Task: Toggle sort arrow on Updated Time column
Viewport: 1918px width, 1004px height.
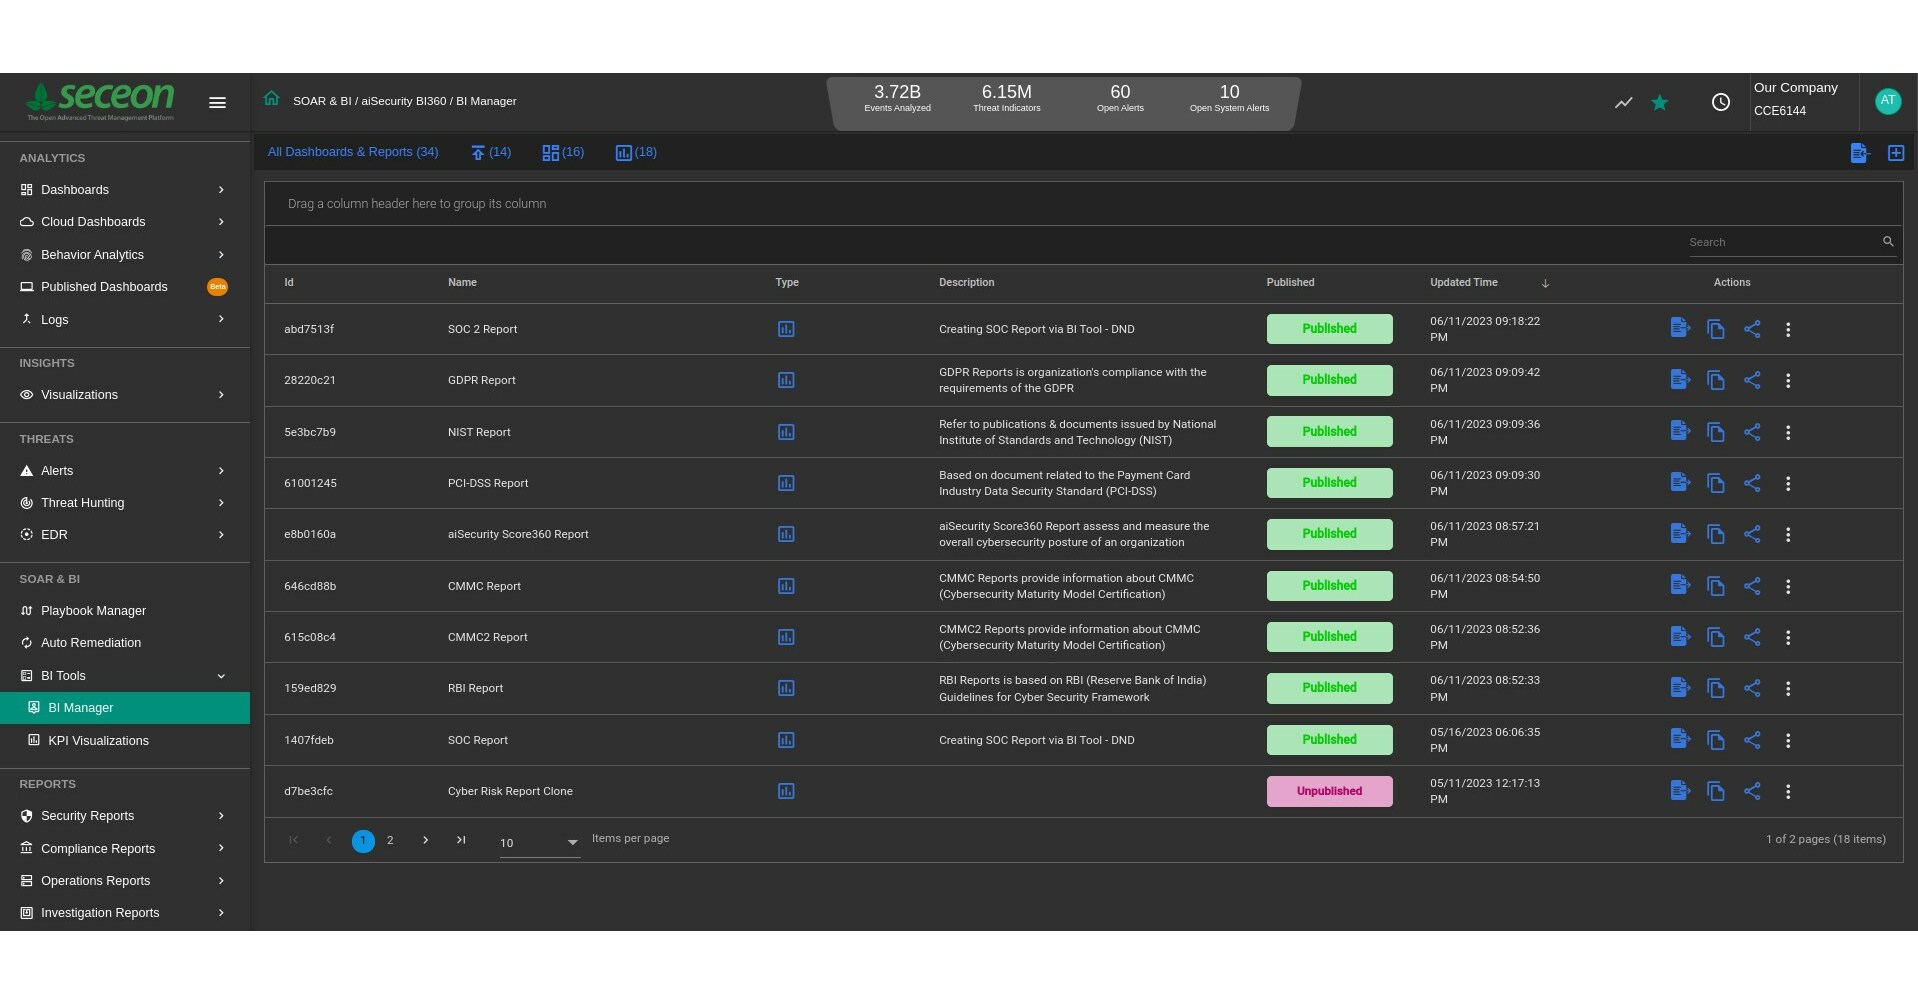Action: [x=1545, y=283]
